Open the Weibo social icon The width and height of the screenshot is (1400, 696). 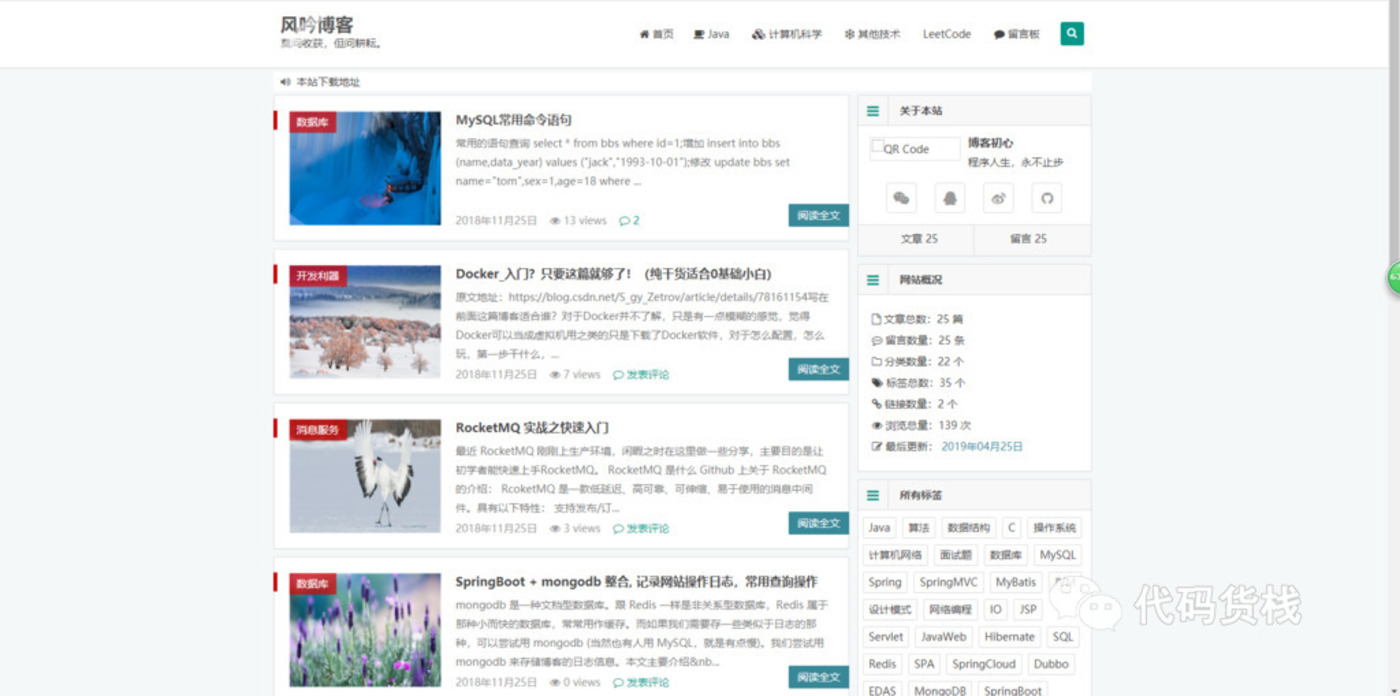(x=998, y=198)
